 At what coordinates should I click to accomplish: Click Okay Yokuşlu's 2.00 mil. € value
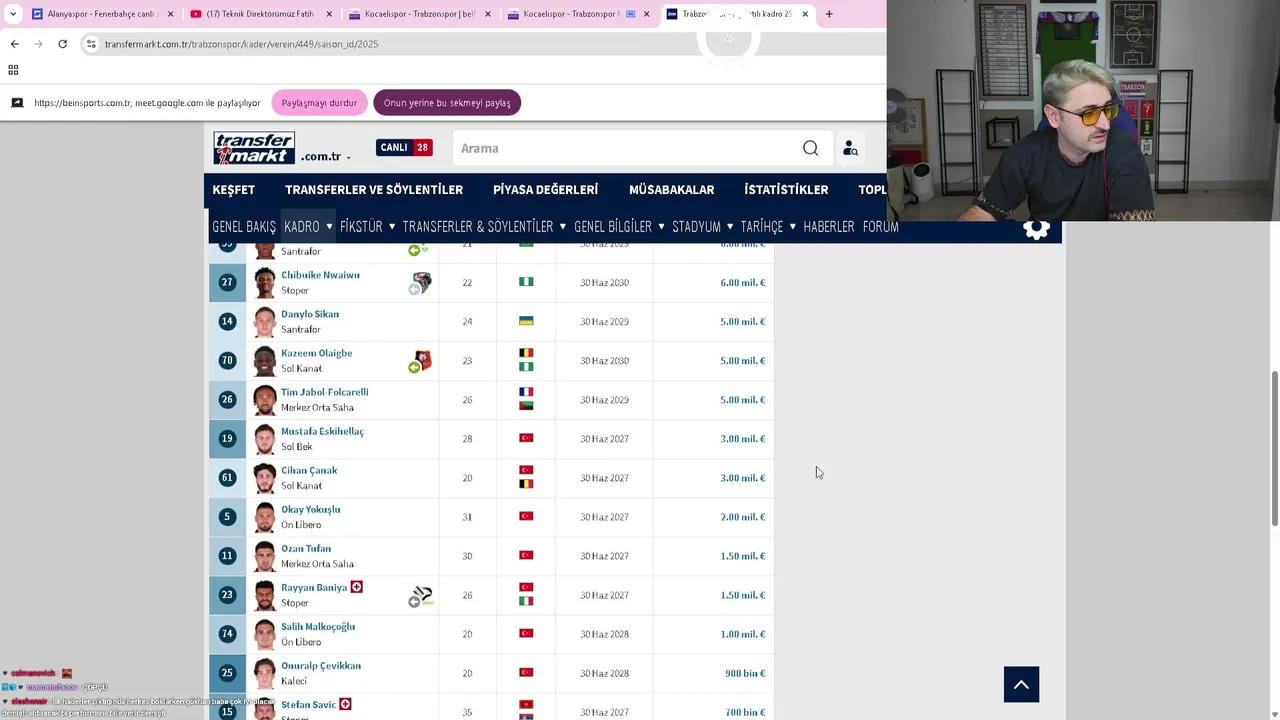tap(742, 517)
